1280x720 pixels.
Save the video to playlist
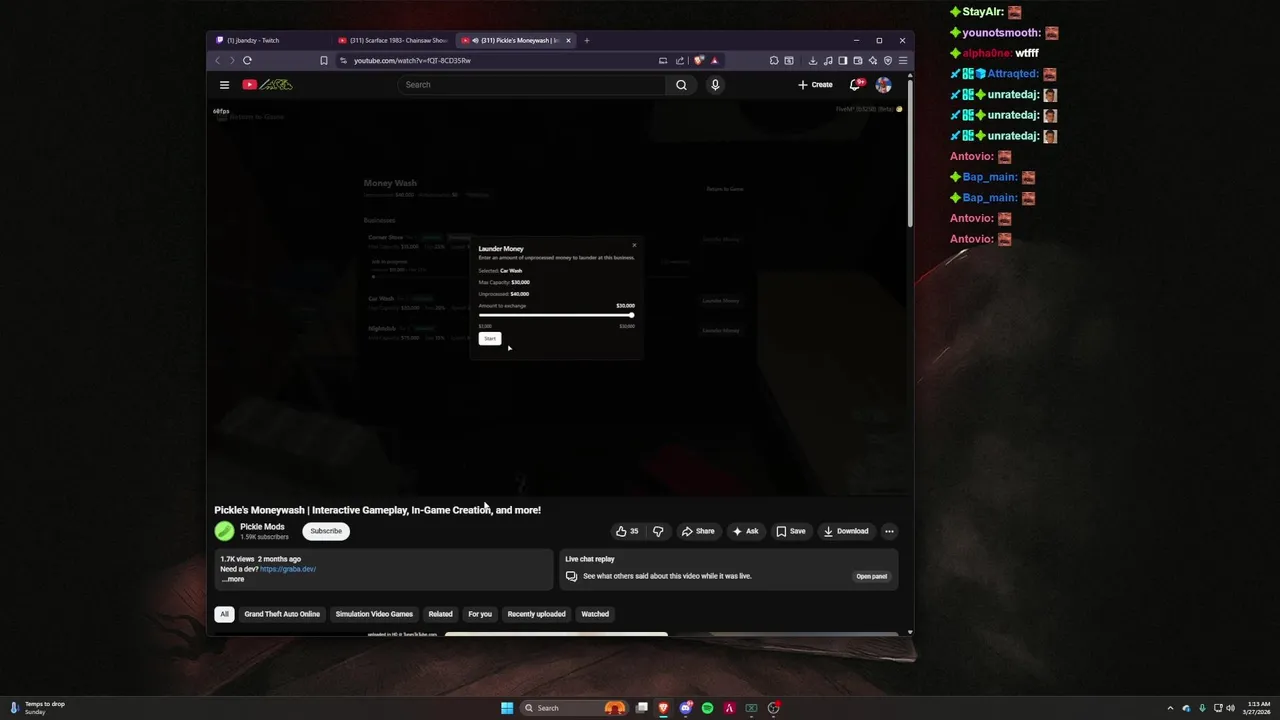pyautogui.click(x=790, y=531)
